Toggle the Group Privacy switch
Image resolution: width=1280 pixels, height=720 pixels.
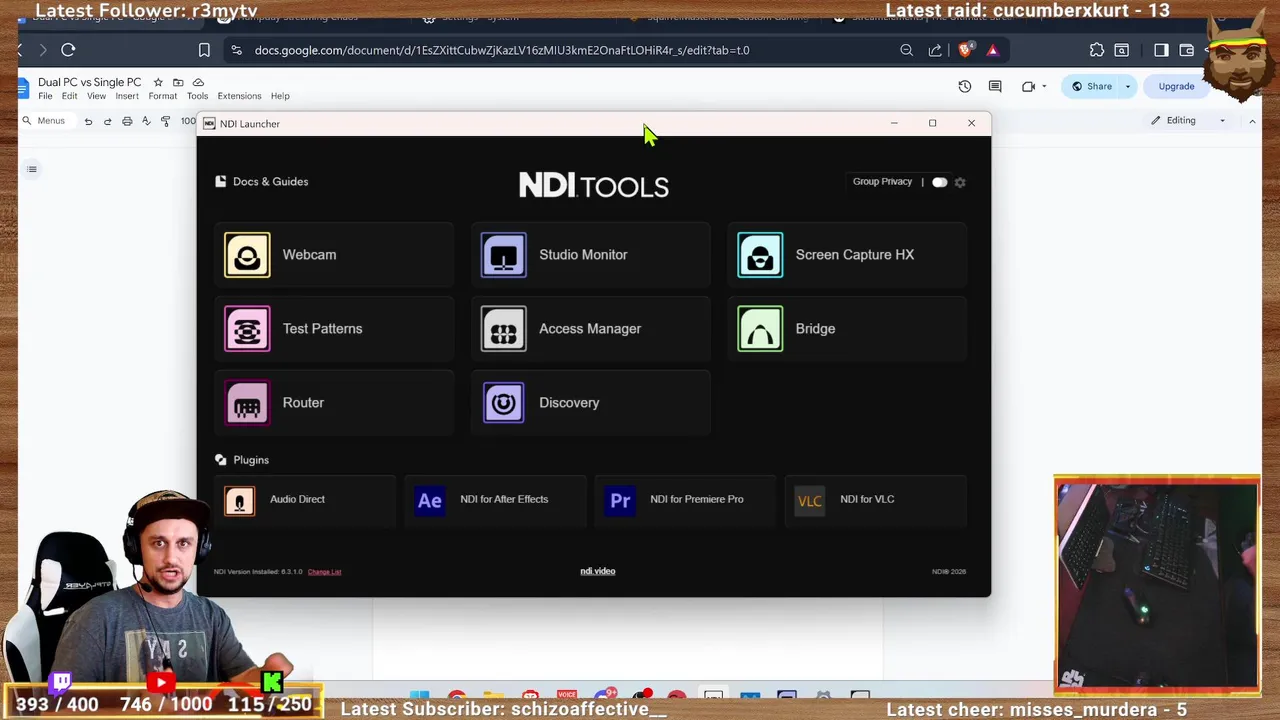point(939,182)
